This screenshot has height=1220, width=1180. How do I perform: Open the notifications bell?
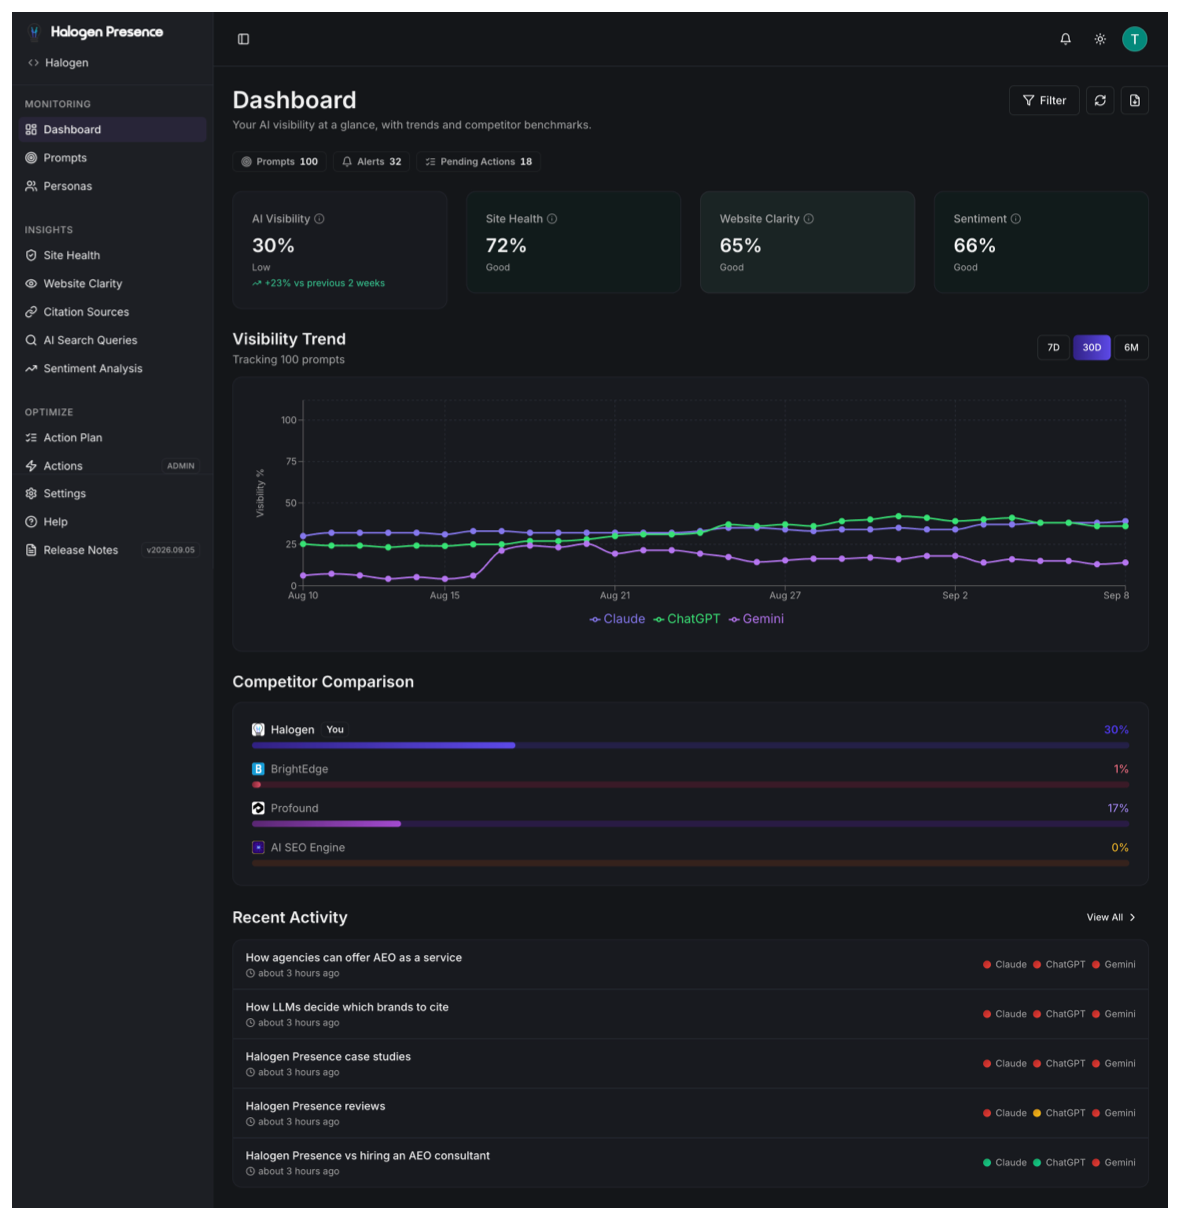pos(1065,39)
